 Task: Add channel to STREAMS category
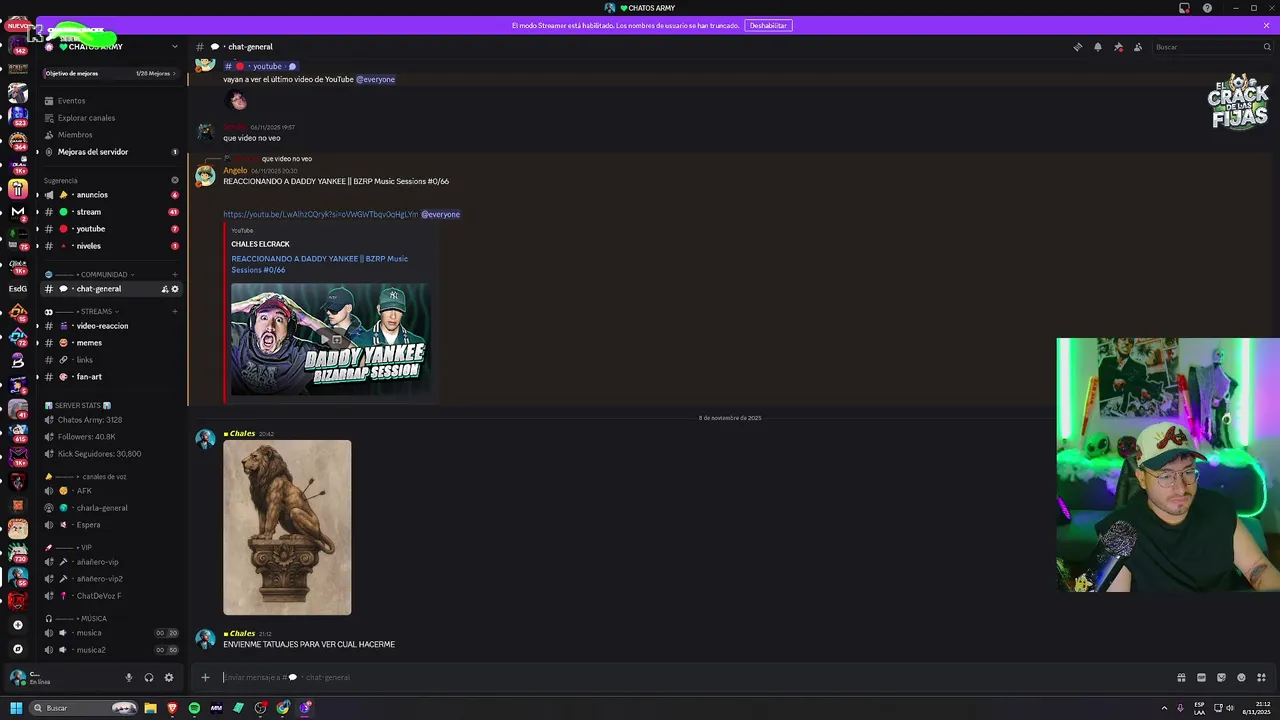[175, 312]
